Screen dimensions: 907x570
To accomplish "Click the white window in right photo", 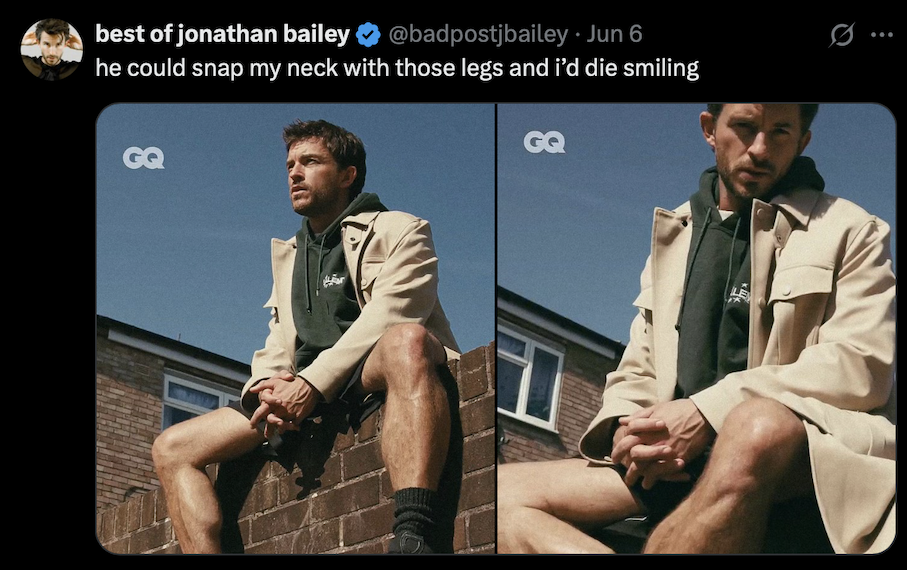I will 530,375.
